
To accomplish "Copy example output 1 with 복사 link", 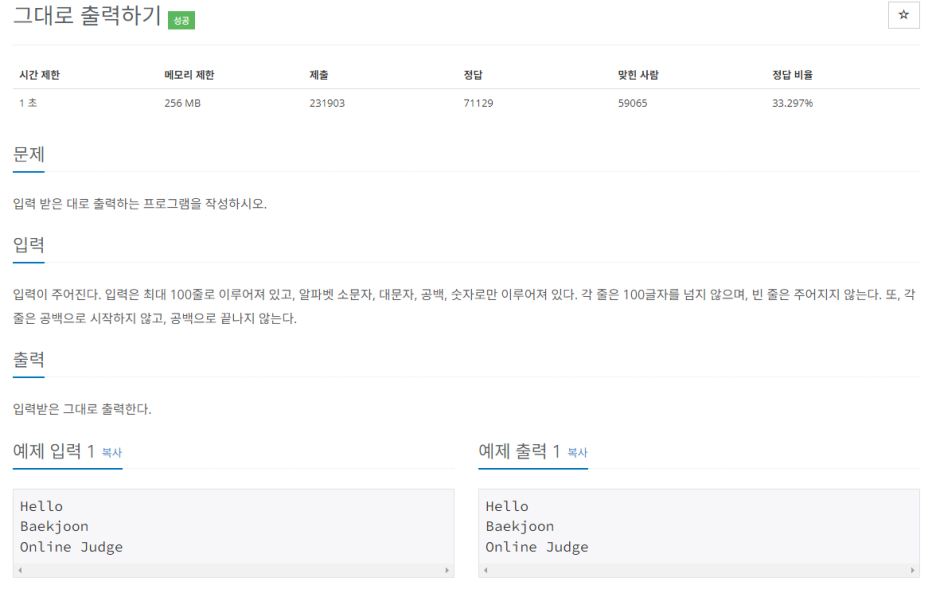I will point(577,453).
